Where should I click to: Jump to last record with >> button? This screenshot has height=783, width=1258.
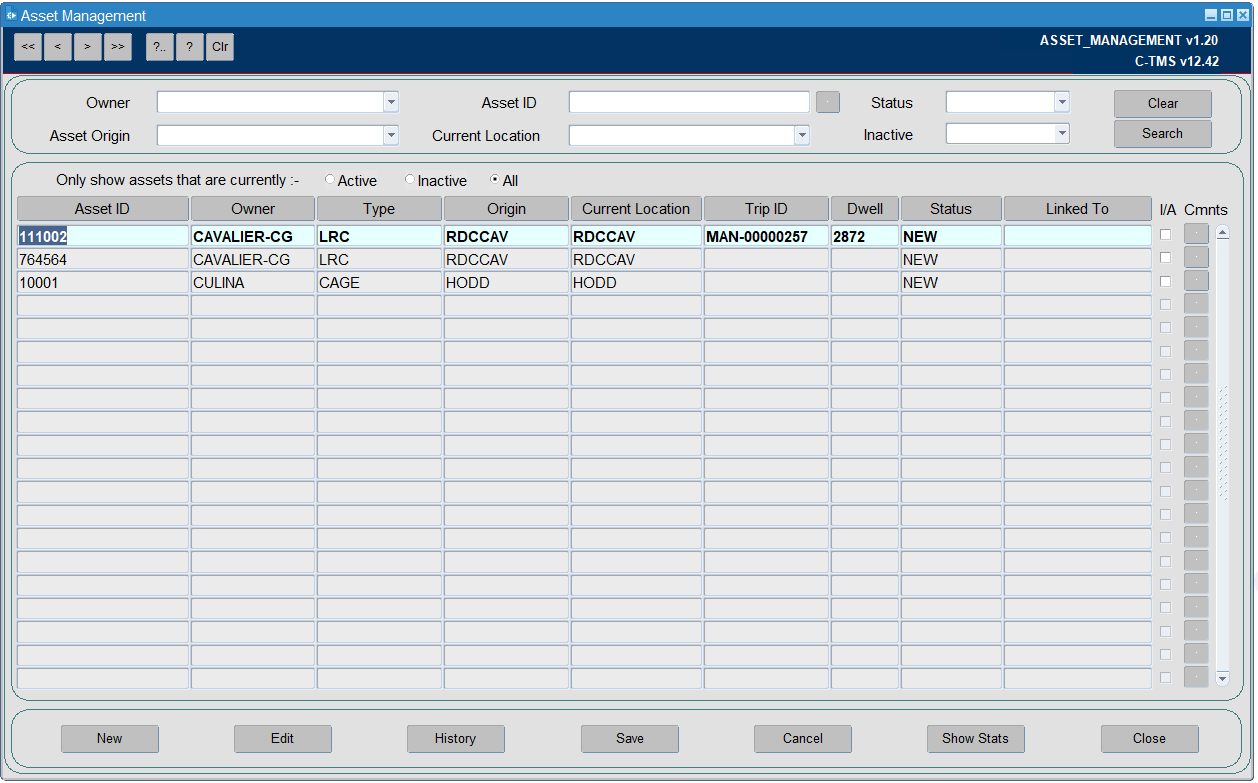(118, 47)
